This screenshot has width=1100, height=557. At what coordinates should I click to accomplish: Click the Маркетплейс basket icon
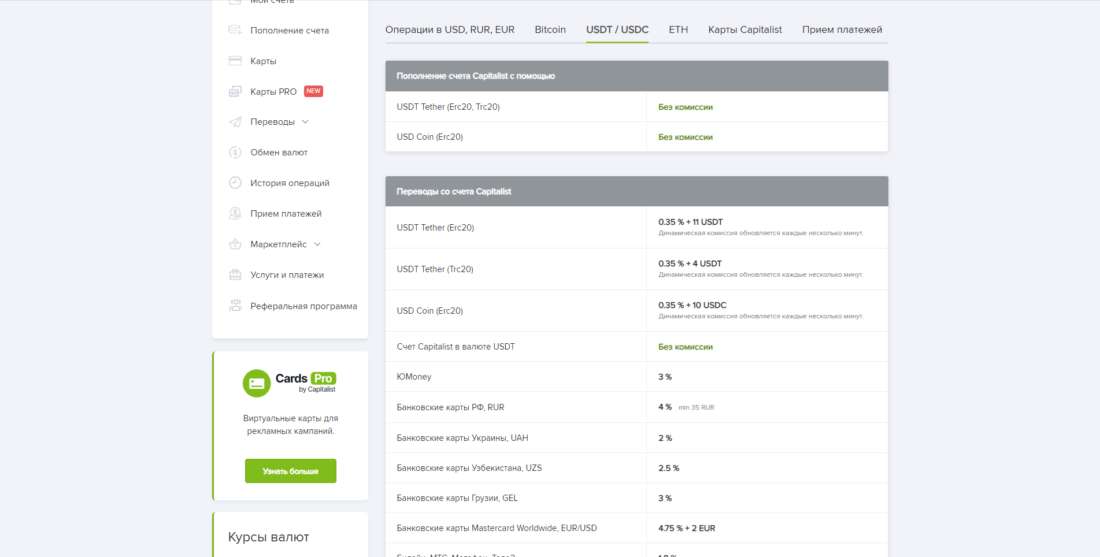235,244
